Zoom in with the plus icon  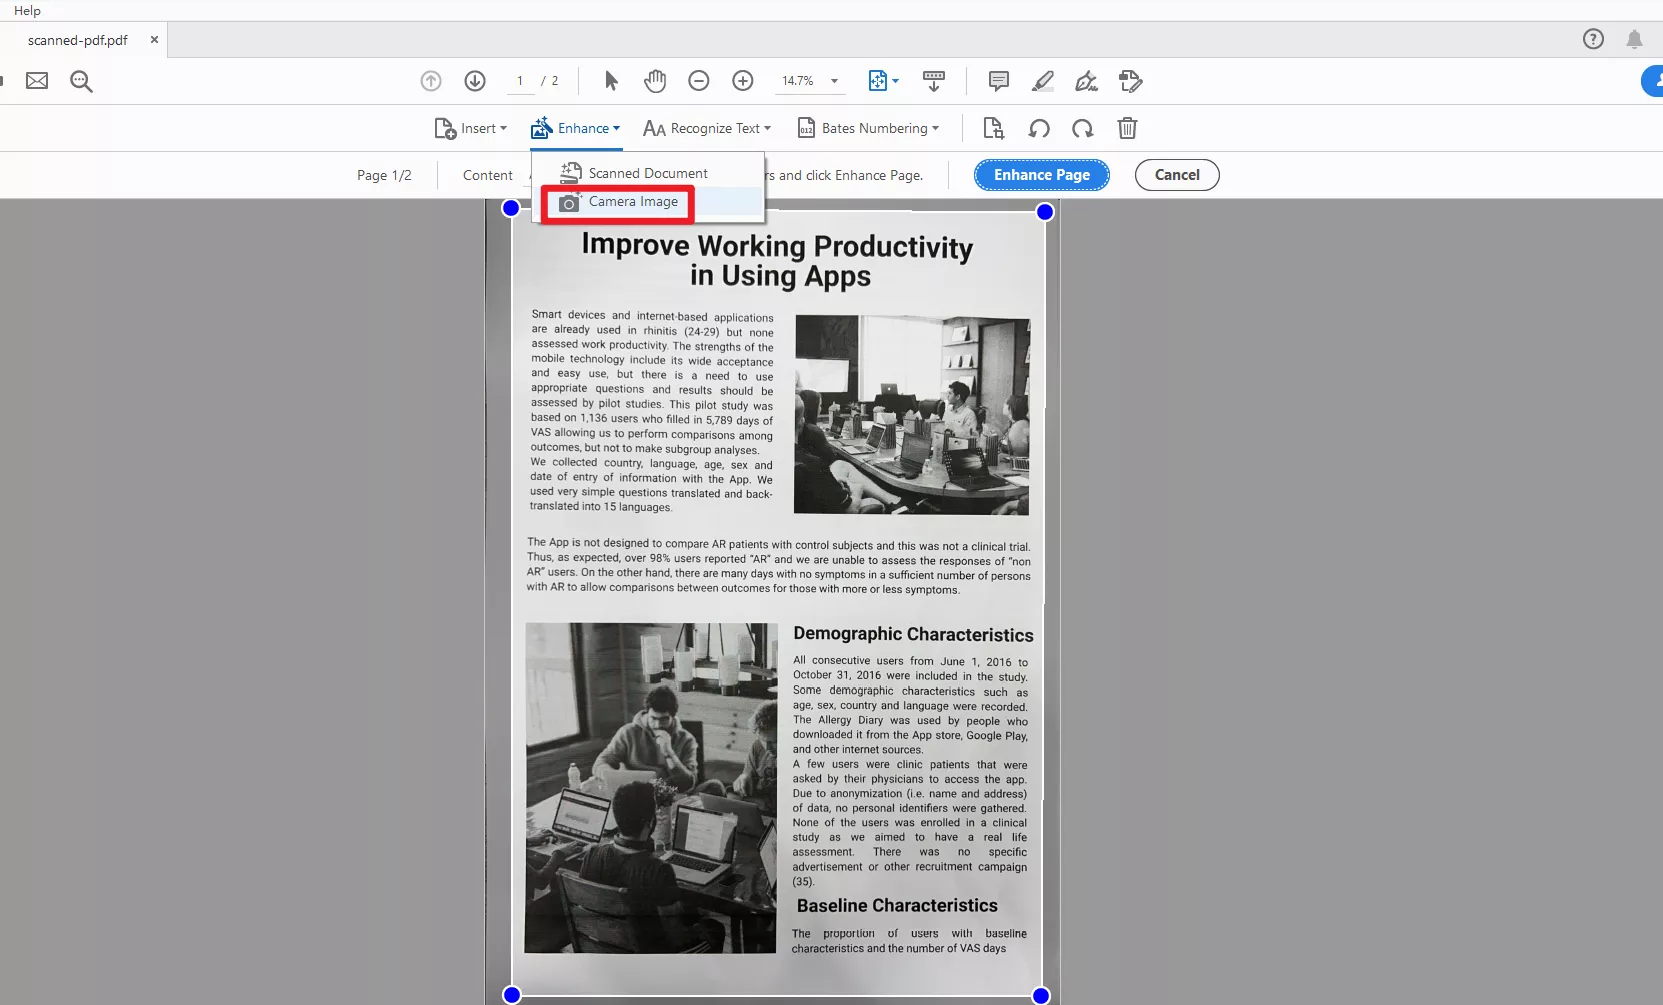click(x=743, y=81)
